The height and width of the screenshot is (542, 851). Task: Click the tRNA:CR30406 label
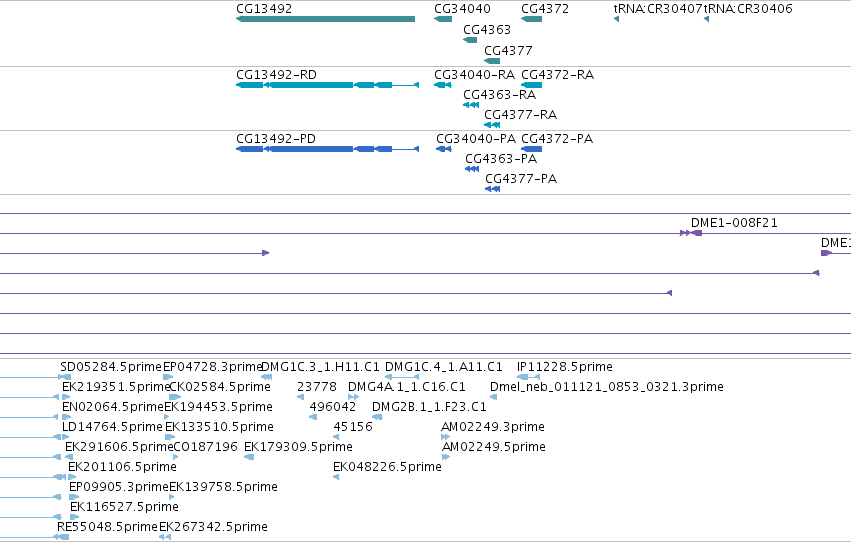748,9
